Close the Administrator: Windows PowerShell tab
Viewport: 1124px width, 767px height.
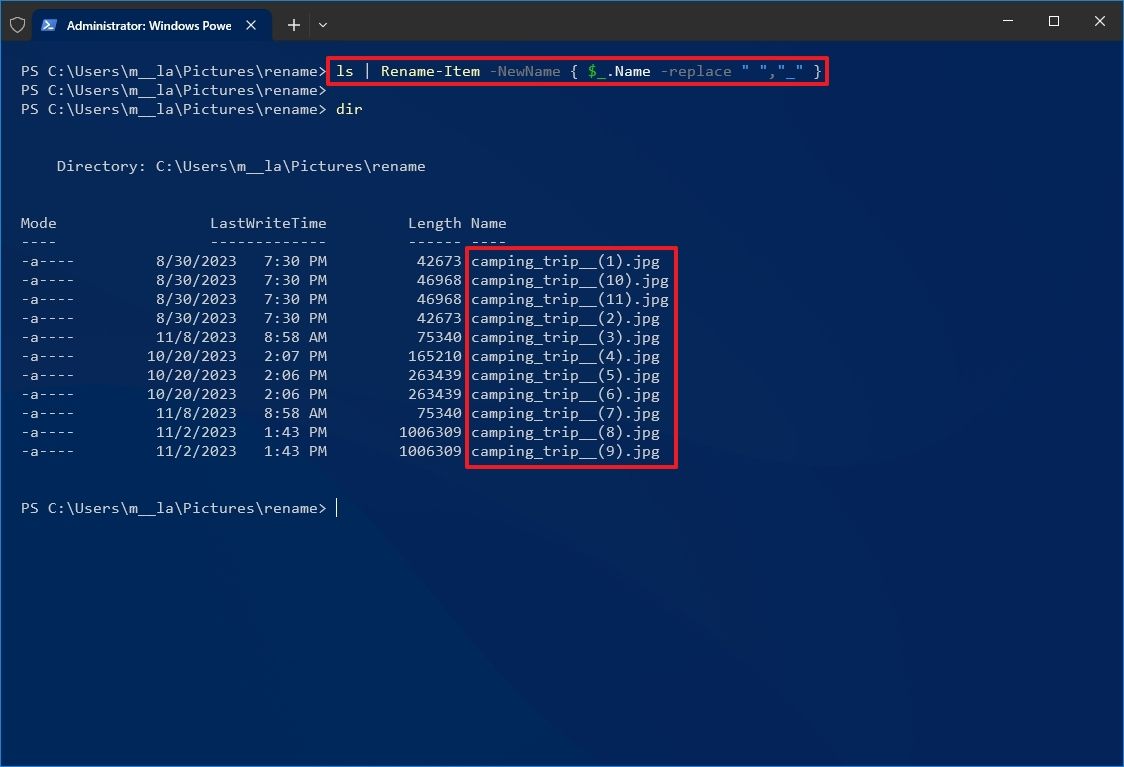[x=251, y=25]
